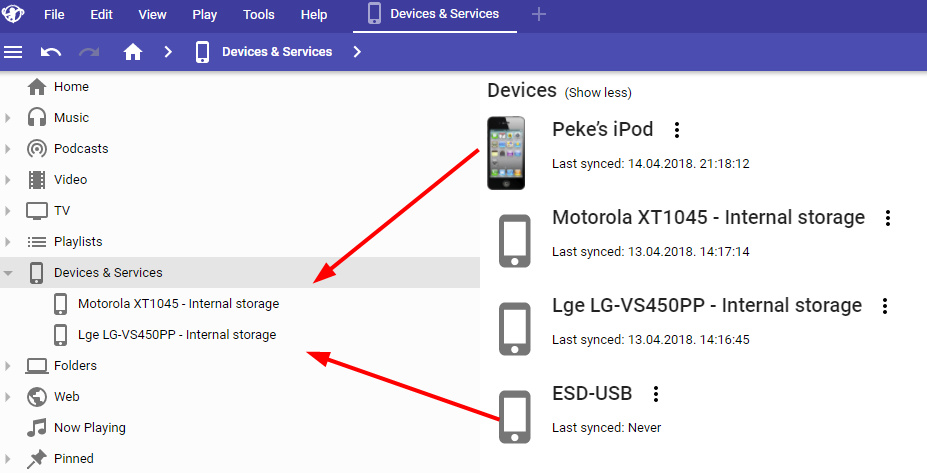Open three-dot menu for ESD-USB
Image resolution: width=927 pixels, height=473 pixels.
pos(656,394)
